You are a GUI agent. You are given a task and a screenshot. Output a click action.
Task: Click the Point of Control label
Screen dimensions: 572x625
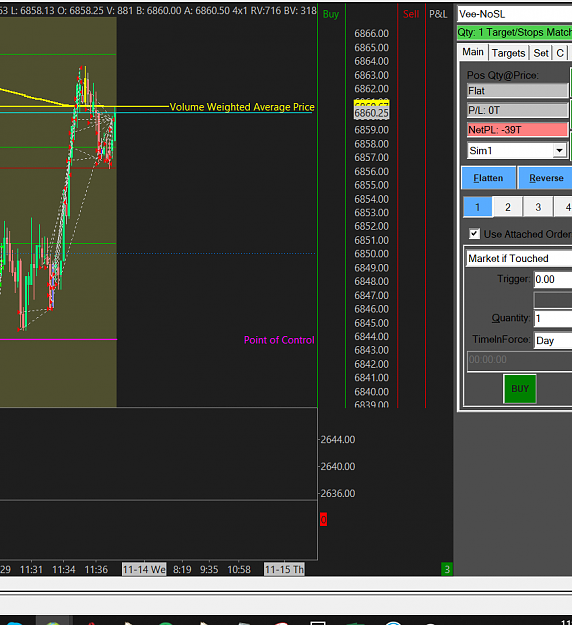[x=279, y=340]
